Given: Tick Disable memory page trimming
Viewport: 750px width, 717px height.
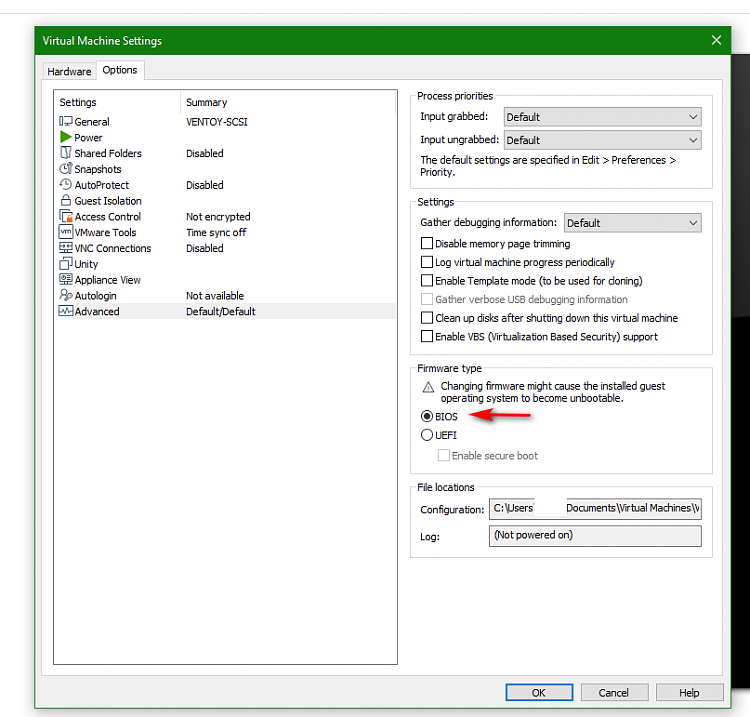Looking at the screenshot, I should tap(427, 243).
